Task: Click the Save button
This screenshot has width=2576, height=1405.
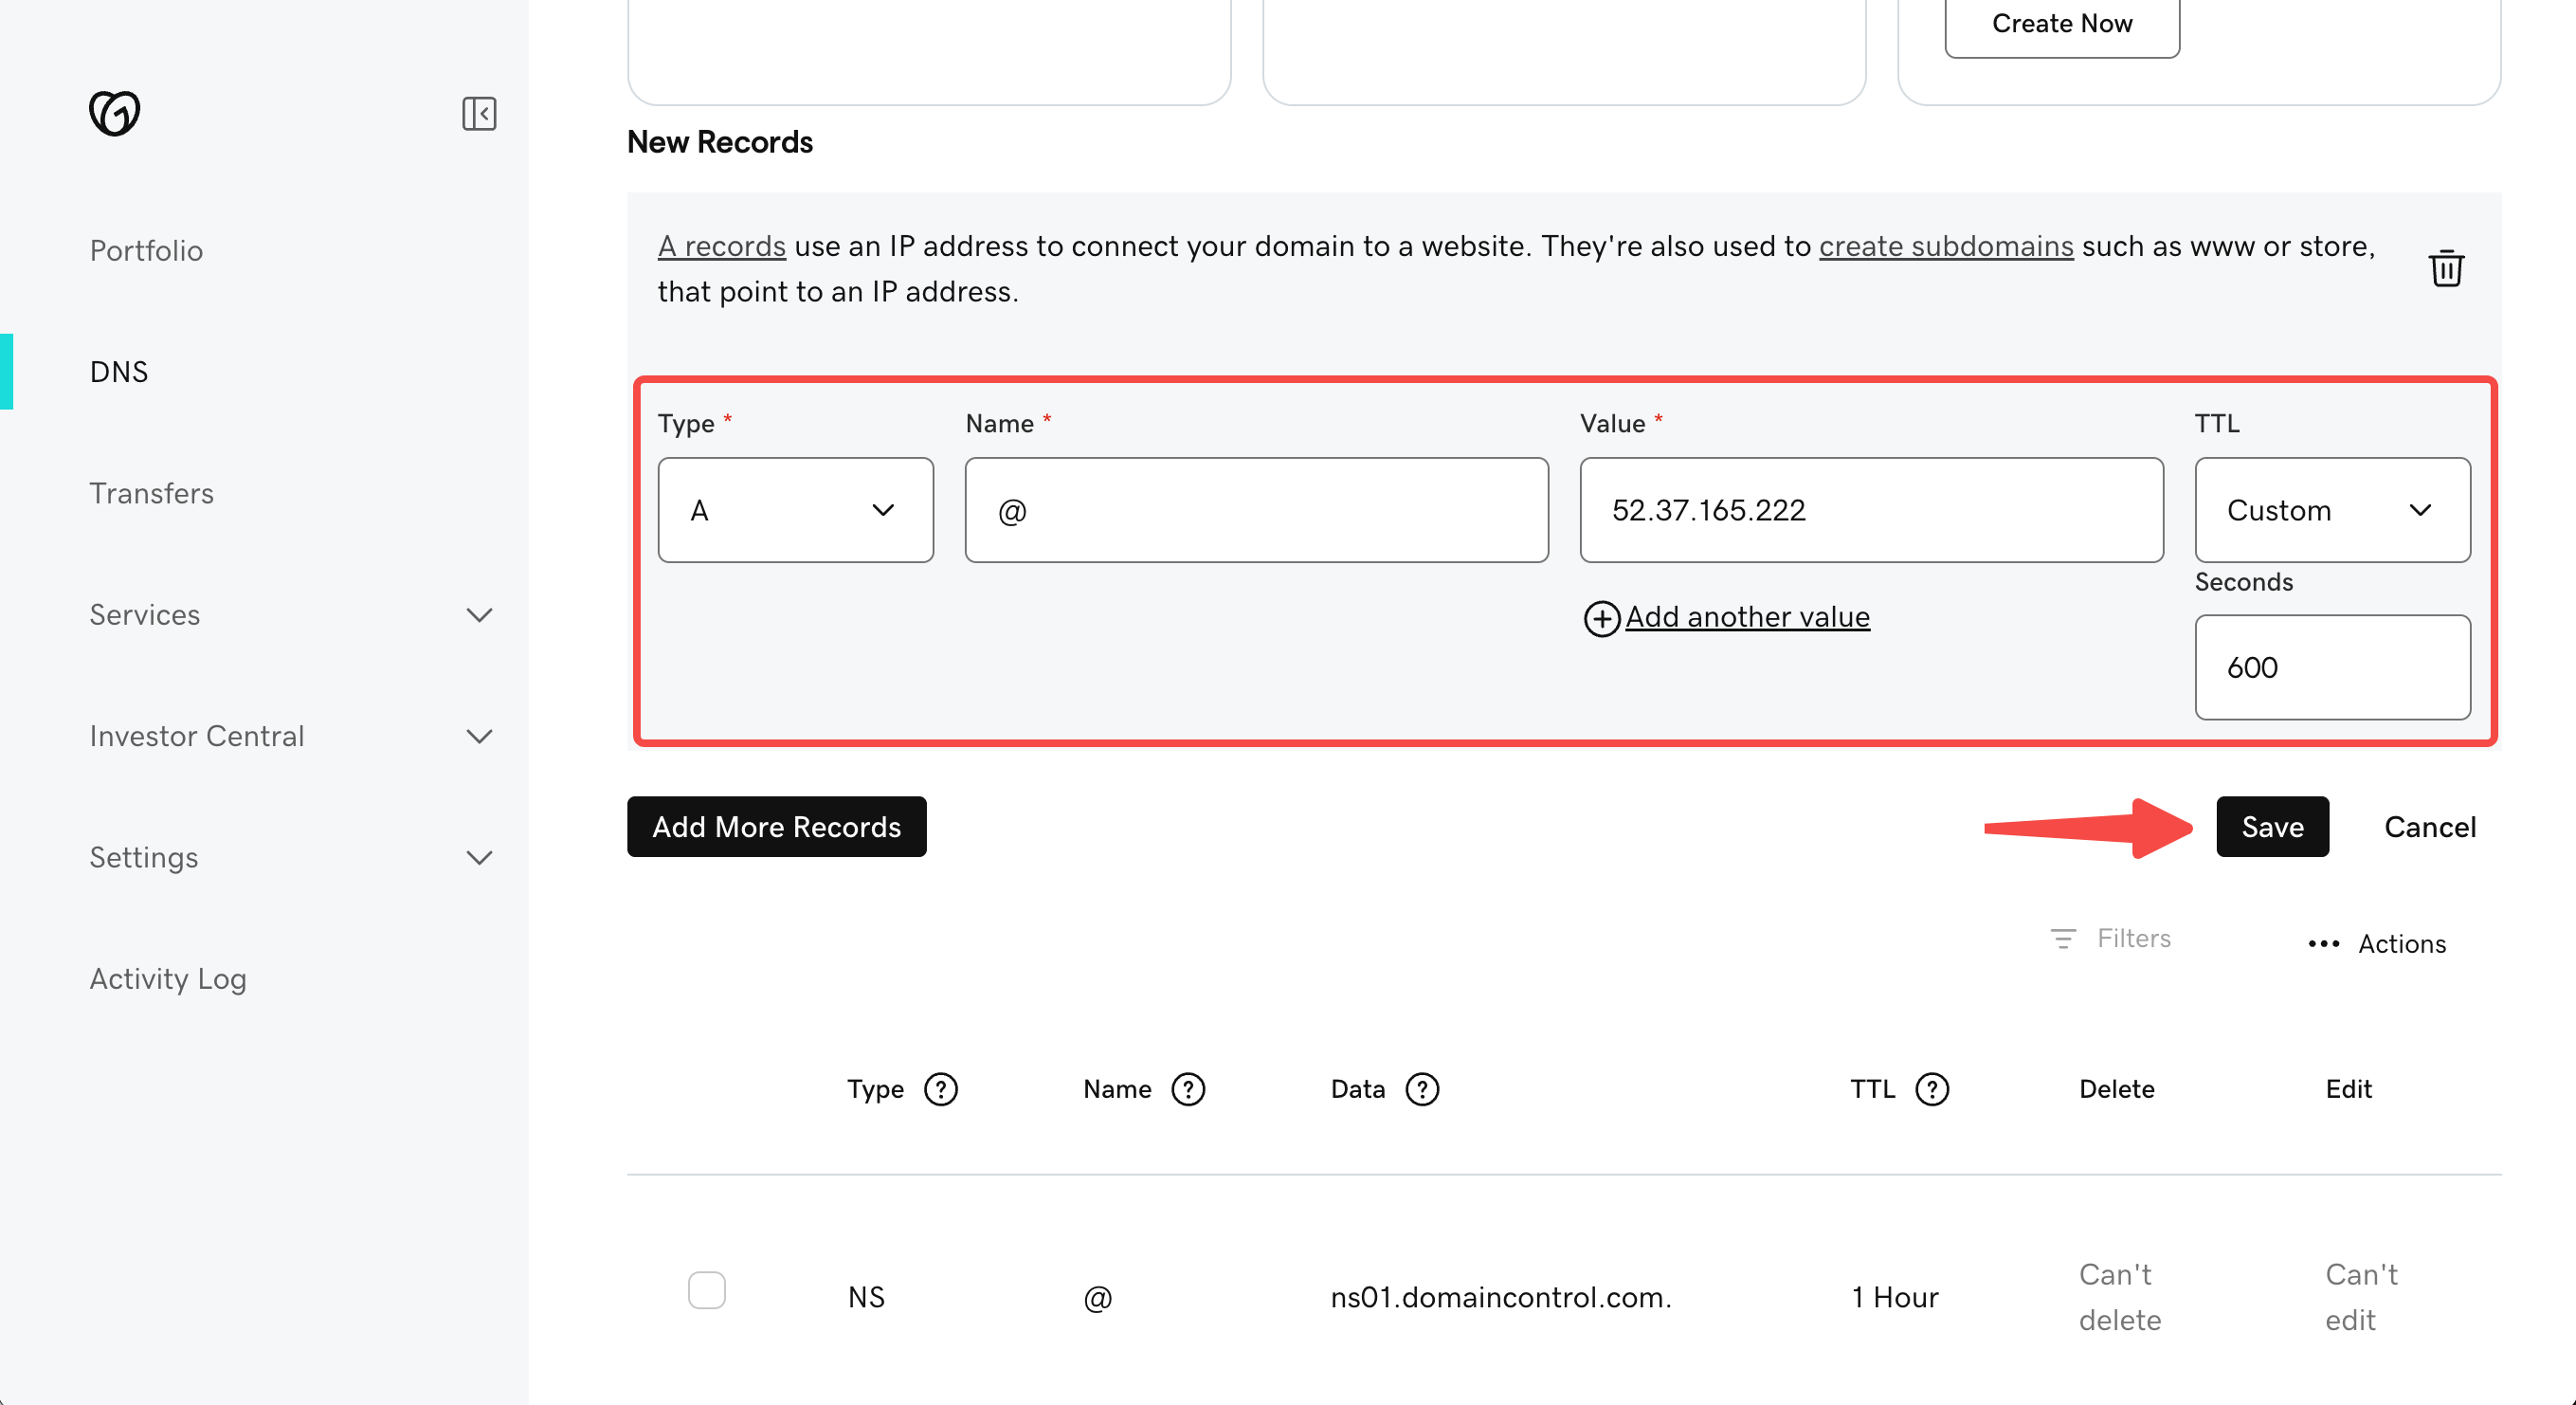Action: coord(2271,826)
